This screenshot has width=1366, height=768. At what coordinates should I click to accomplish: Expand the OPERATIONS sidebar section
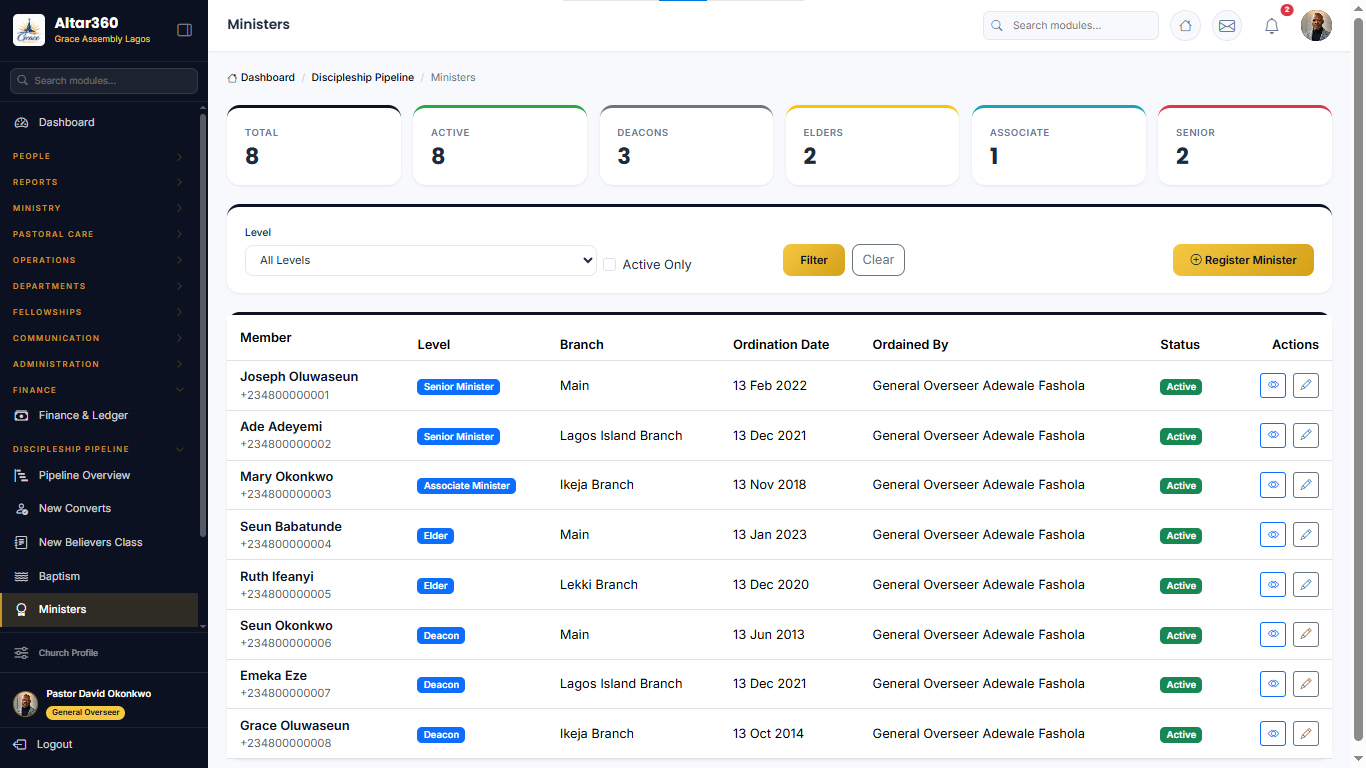point(98,260)
